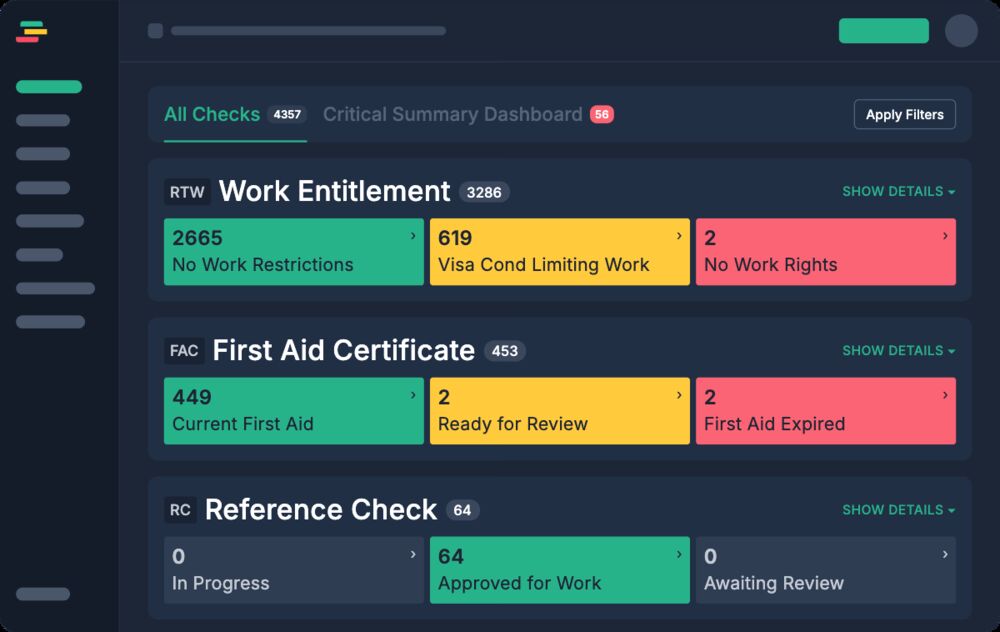Open the Visa Cond Limiting Work card
1000x632 pixels.
(x=559, y=252)
